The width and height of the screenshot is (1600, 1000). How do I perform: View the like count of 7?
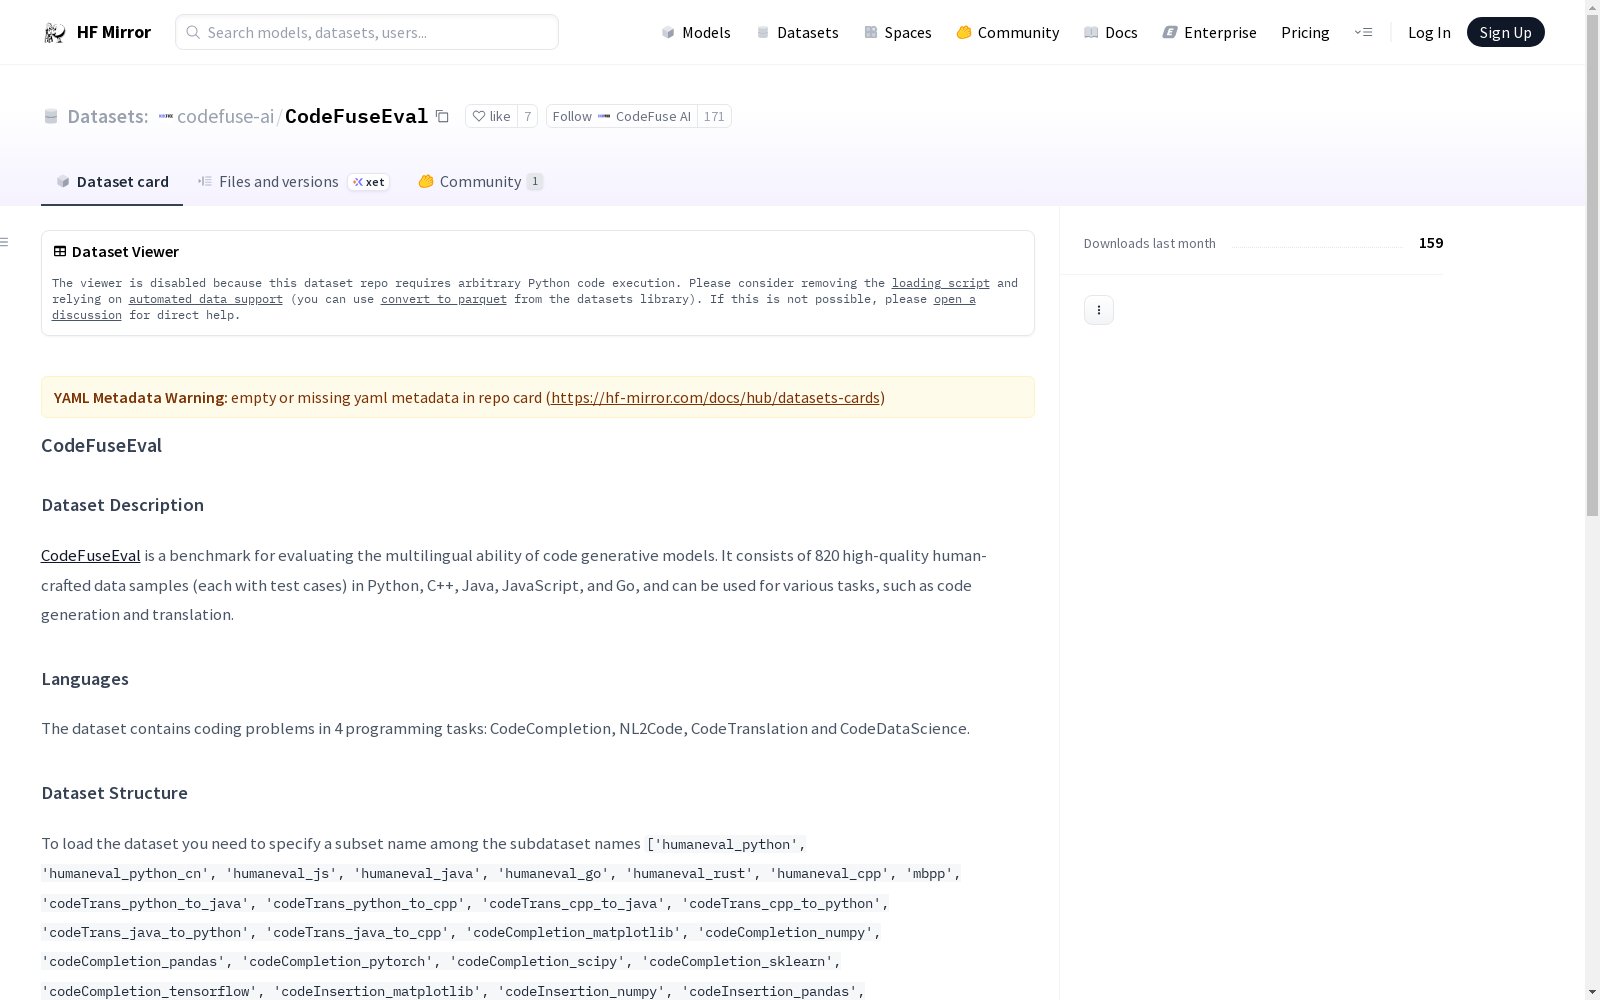528,116
